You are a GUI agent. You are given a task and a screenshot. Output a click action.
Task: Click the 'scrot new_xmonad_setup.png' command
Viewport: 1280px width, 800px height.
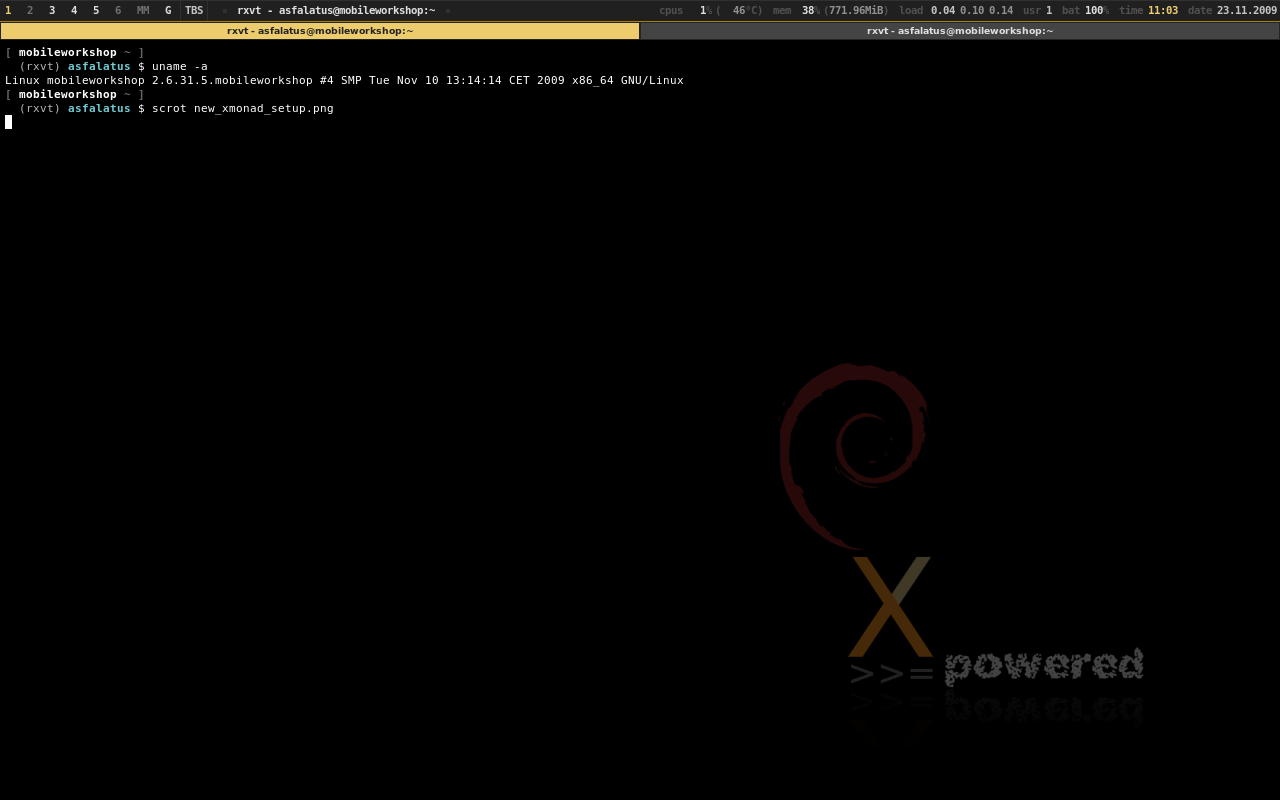coord(243,109)
